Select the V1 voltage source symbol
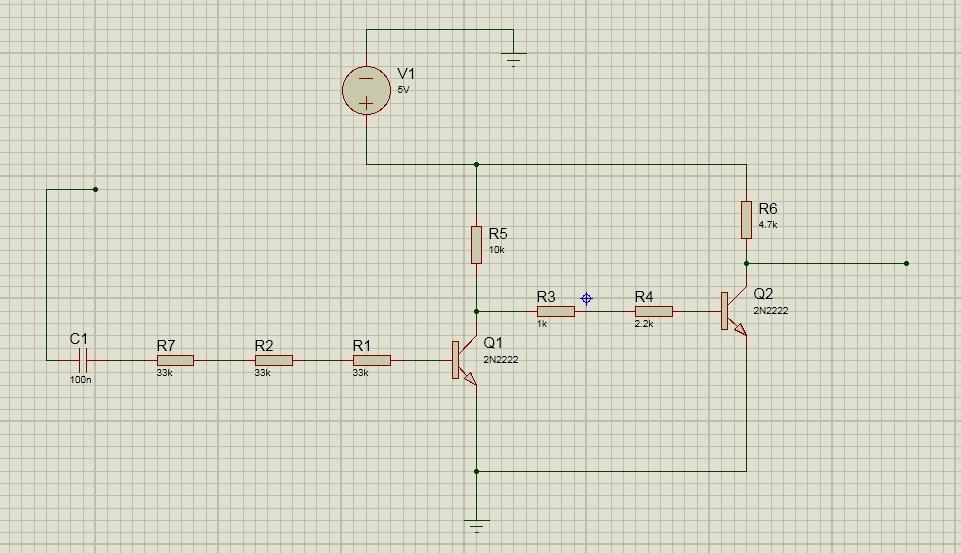The width and height of the screenshot is (961, 553). (367, 91)
